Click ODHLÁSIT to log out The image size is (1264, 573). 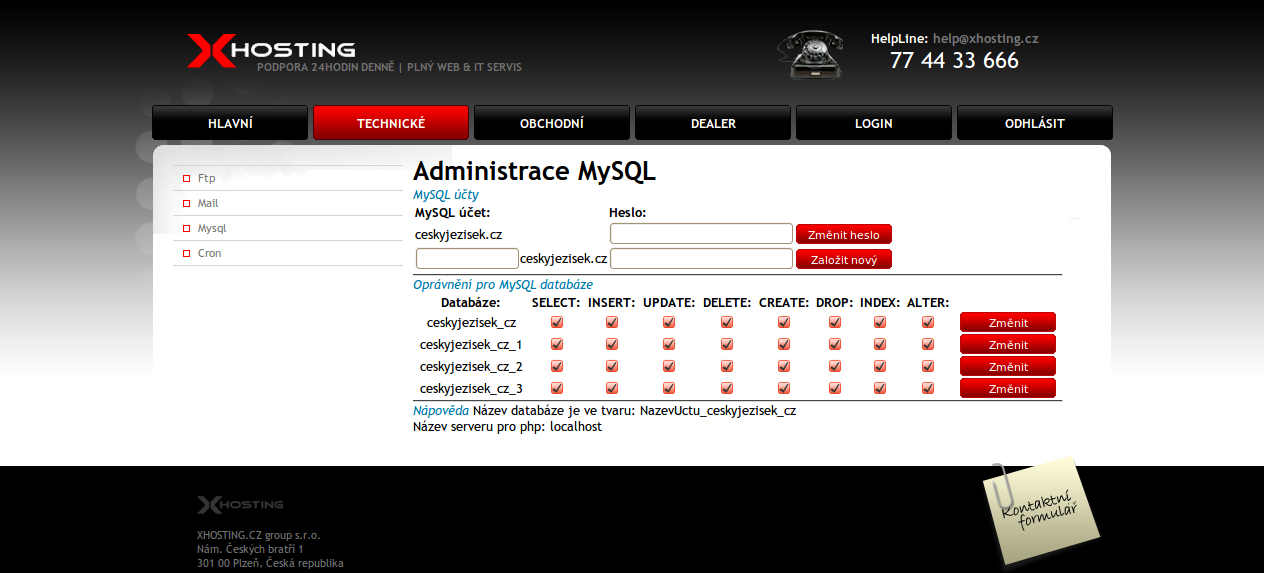coord(1035,123)
